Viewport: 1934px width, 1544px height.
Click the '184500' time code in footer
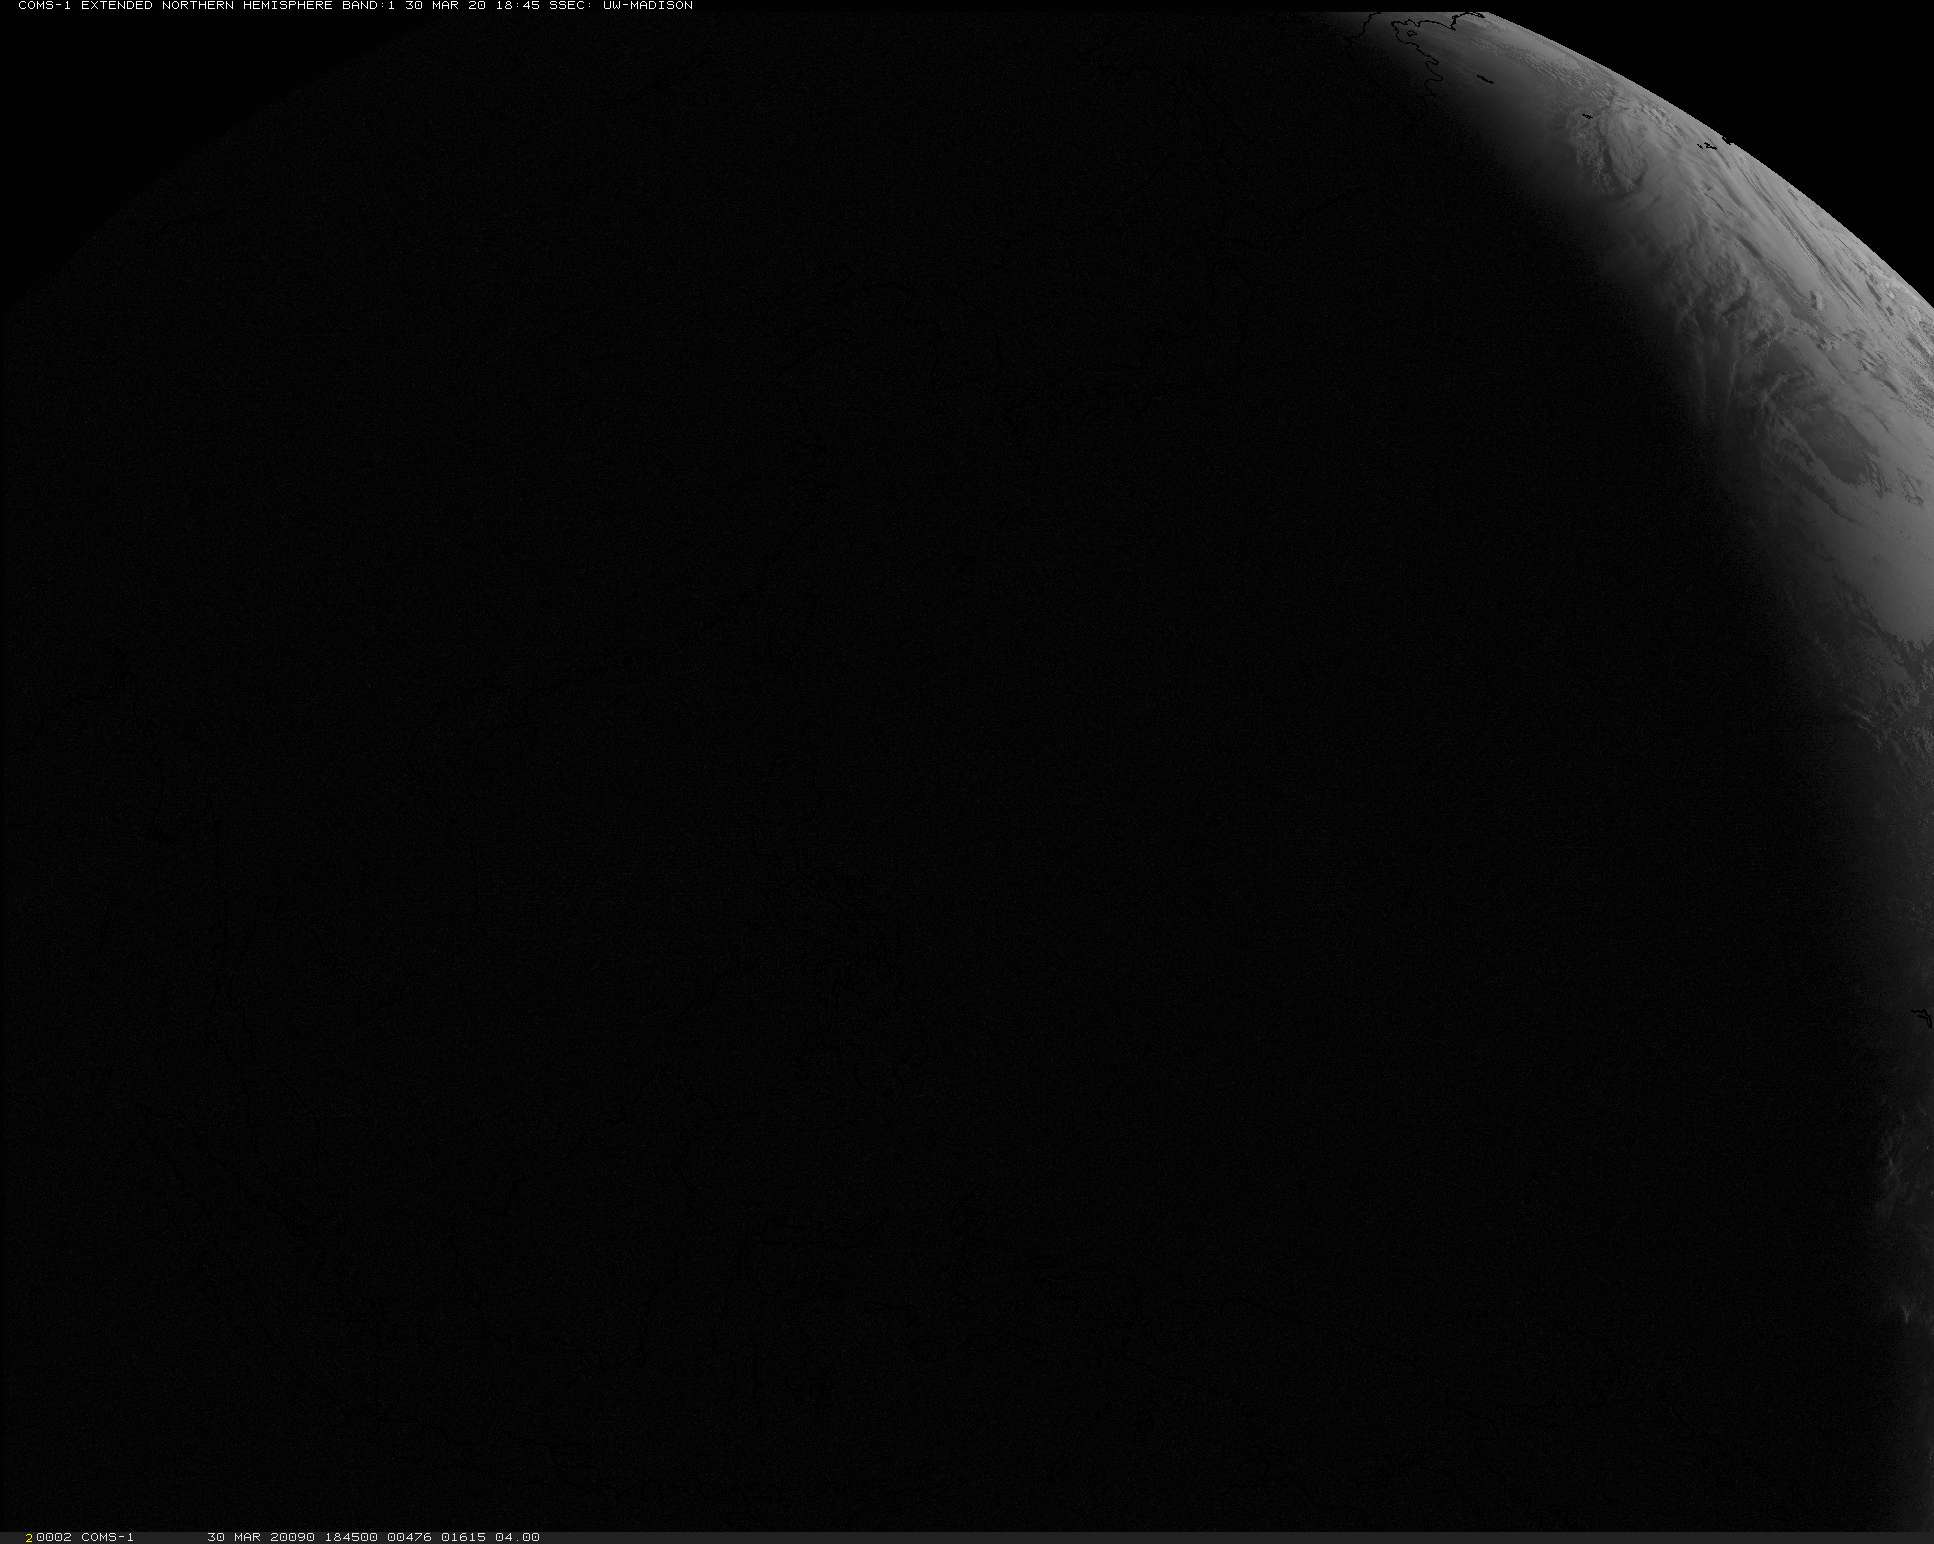350,1537
